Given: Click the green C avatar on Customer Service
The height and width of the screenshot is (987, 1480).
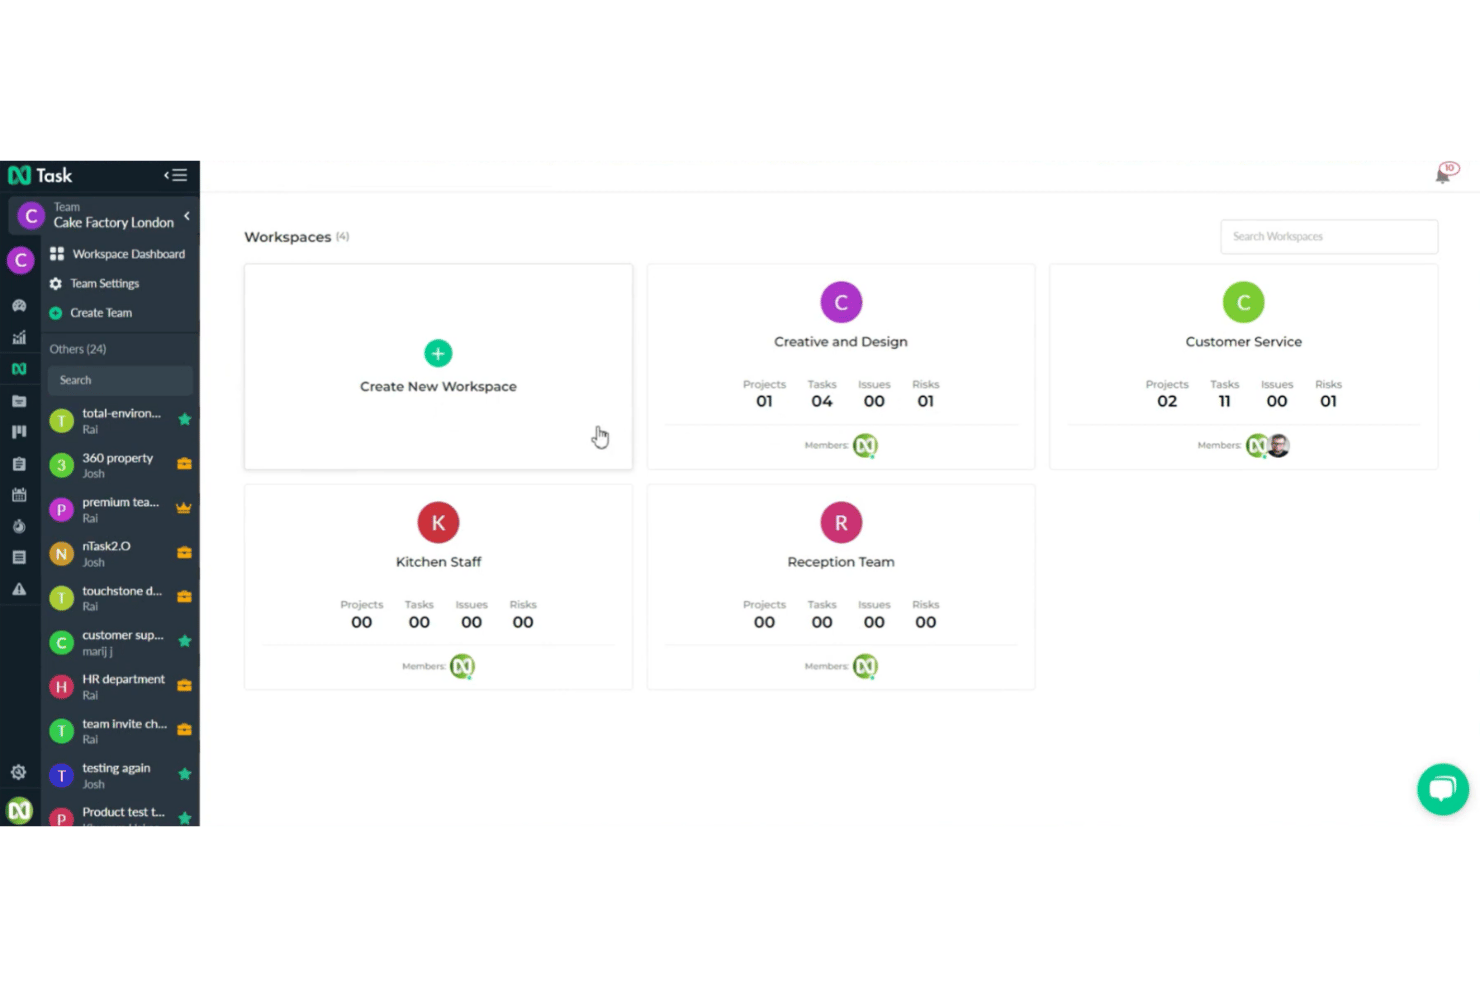Looking at the screenshot, I should (1244, 302).
